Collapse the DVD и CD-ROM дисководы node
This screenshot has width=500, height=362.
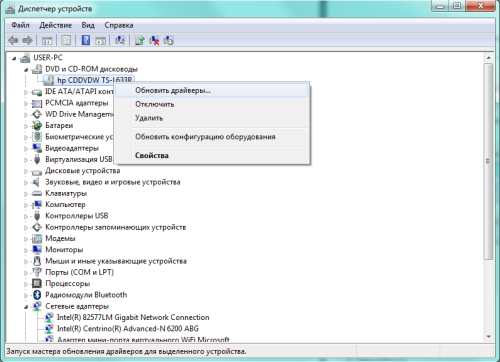pos(26,70)
